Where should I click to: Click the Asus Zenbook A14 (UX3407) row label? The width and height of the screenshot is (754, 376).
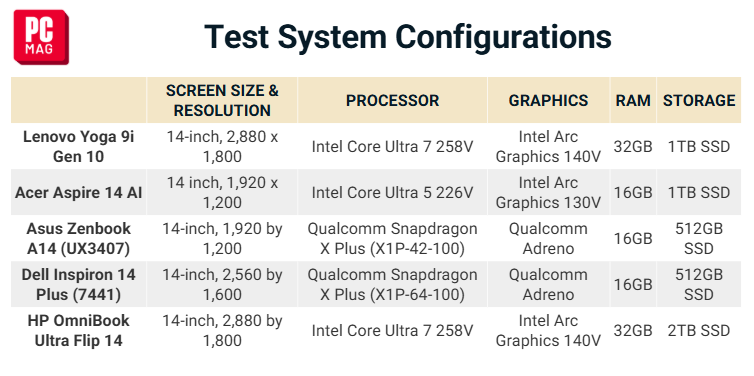pos(78,238)
